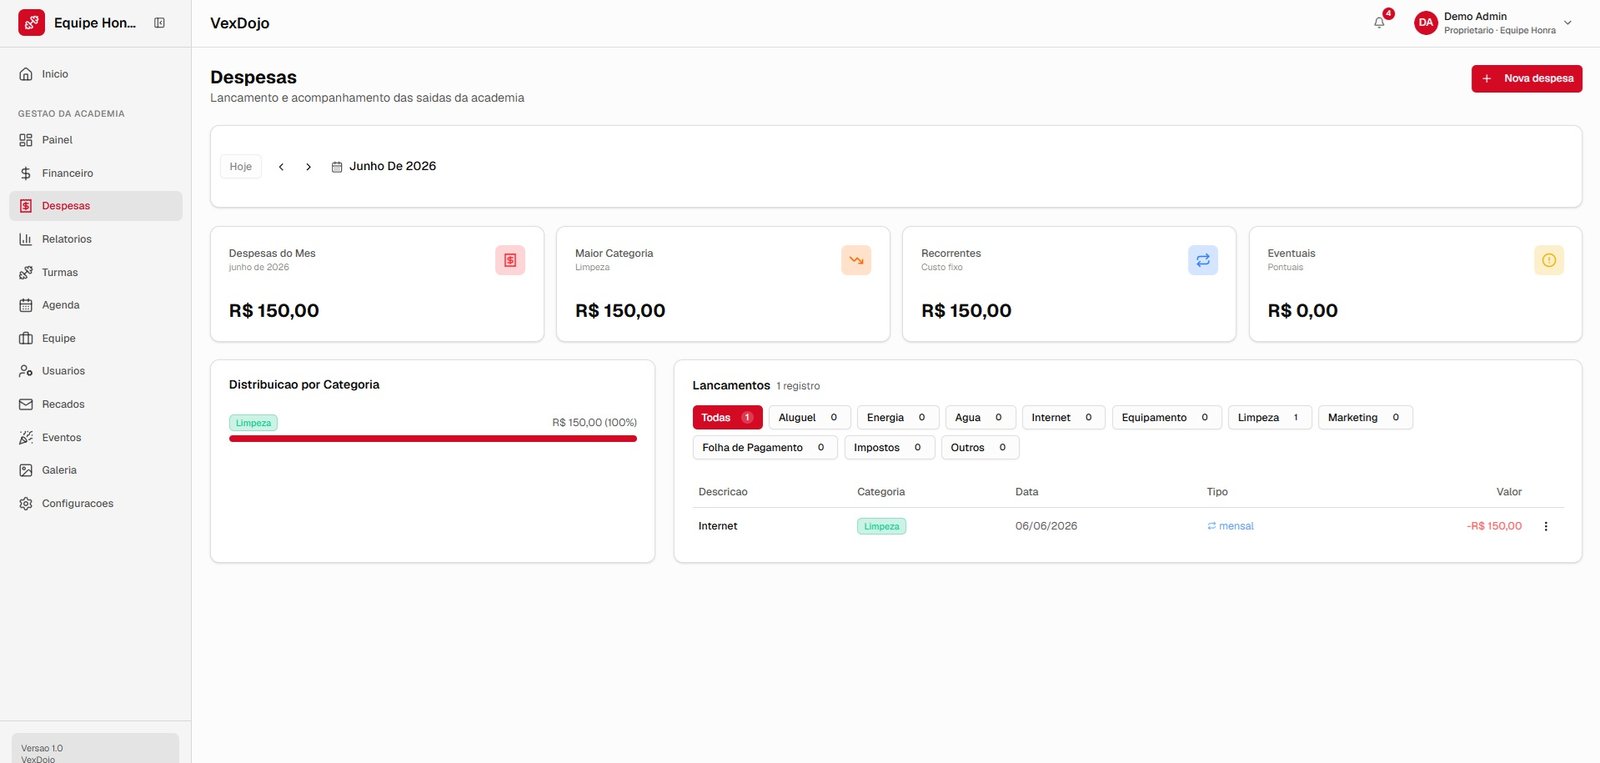The height and width of the screenshot is (763, 1600).
Task: Filter lancamentos by Equipamento
Action: [x=1166, y=417]
